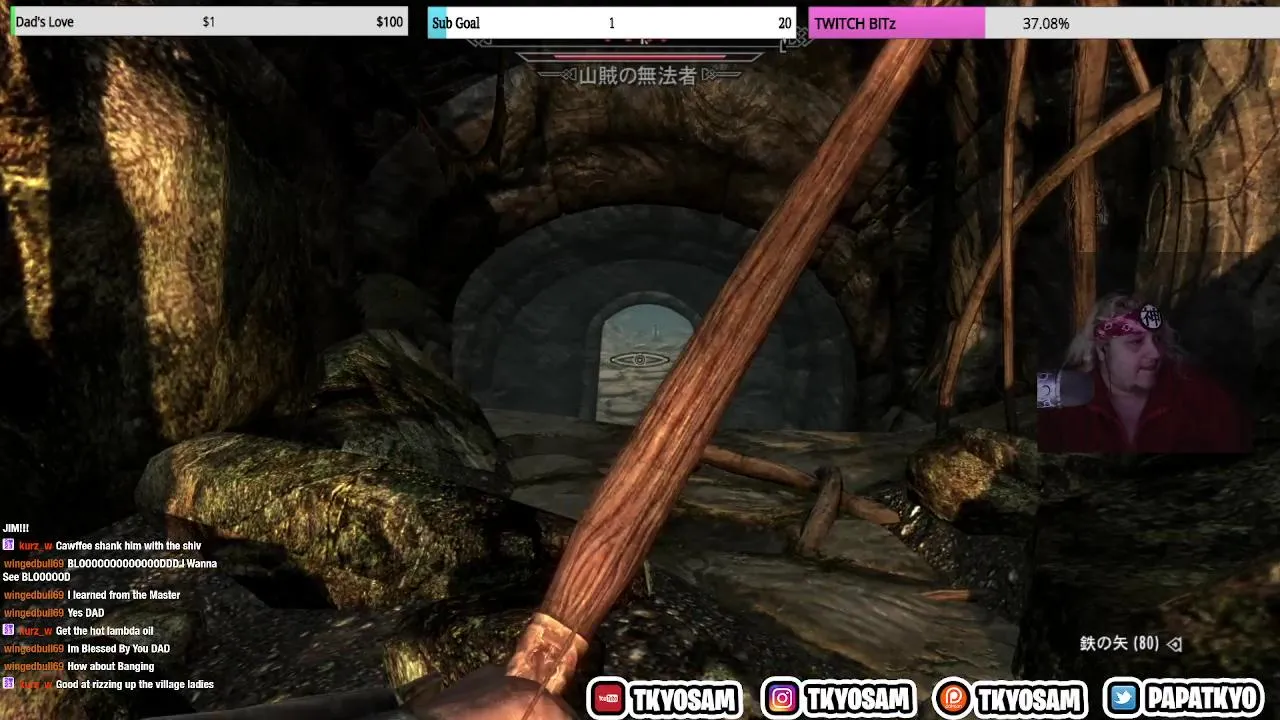This screenshot has height=720, width=1280.
Task: Click 'Good at rizzing up the village ladies'
Action: (135, 684)
